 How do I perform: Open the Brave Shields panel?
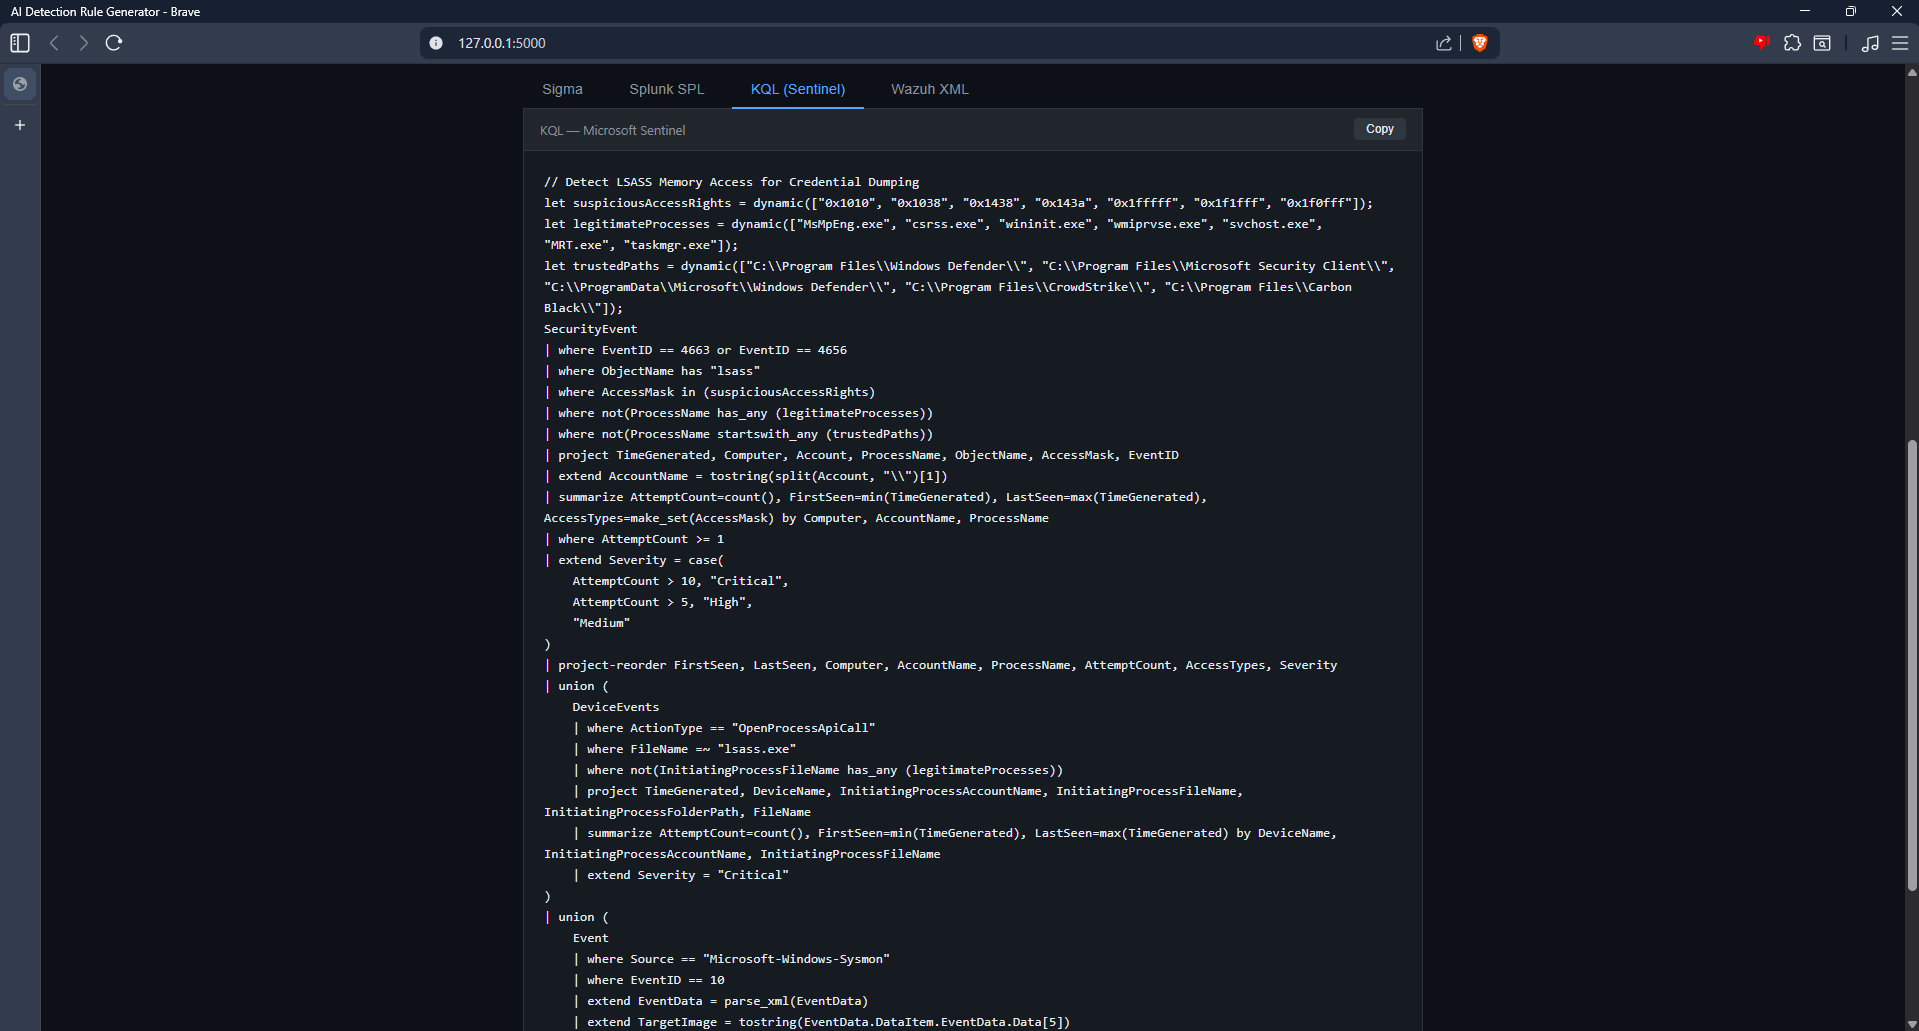1480,43
